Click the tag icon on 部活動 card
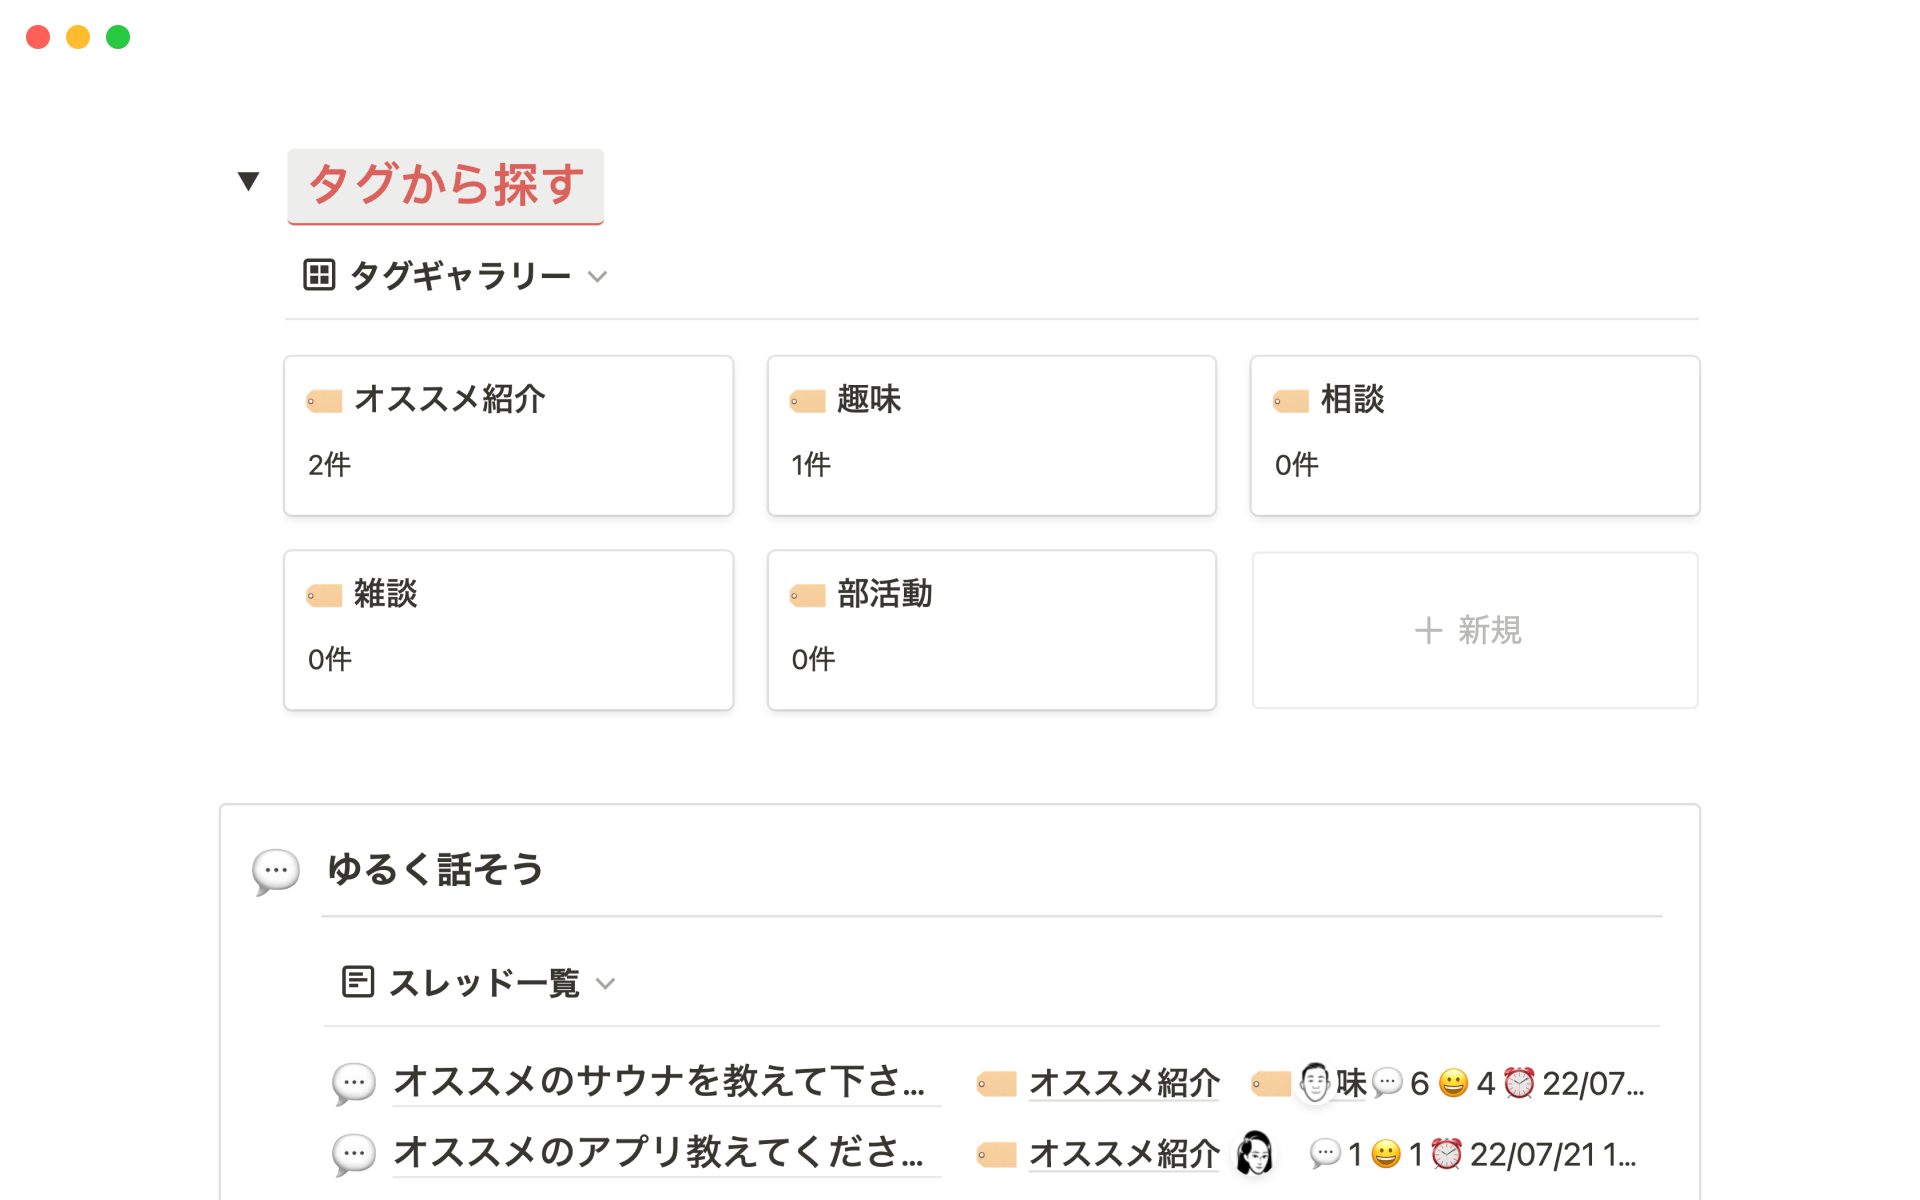The width and height of the screenshot is (1920, 1200). 807,596
